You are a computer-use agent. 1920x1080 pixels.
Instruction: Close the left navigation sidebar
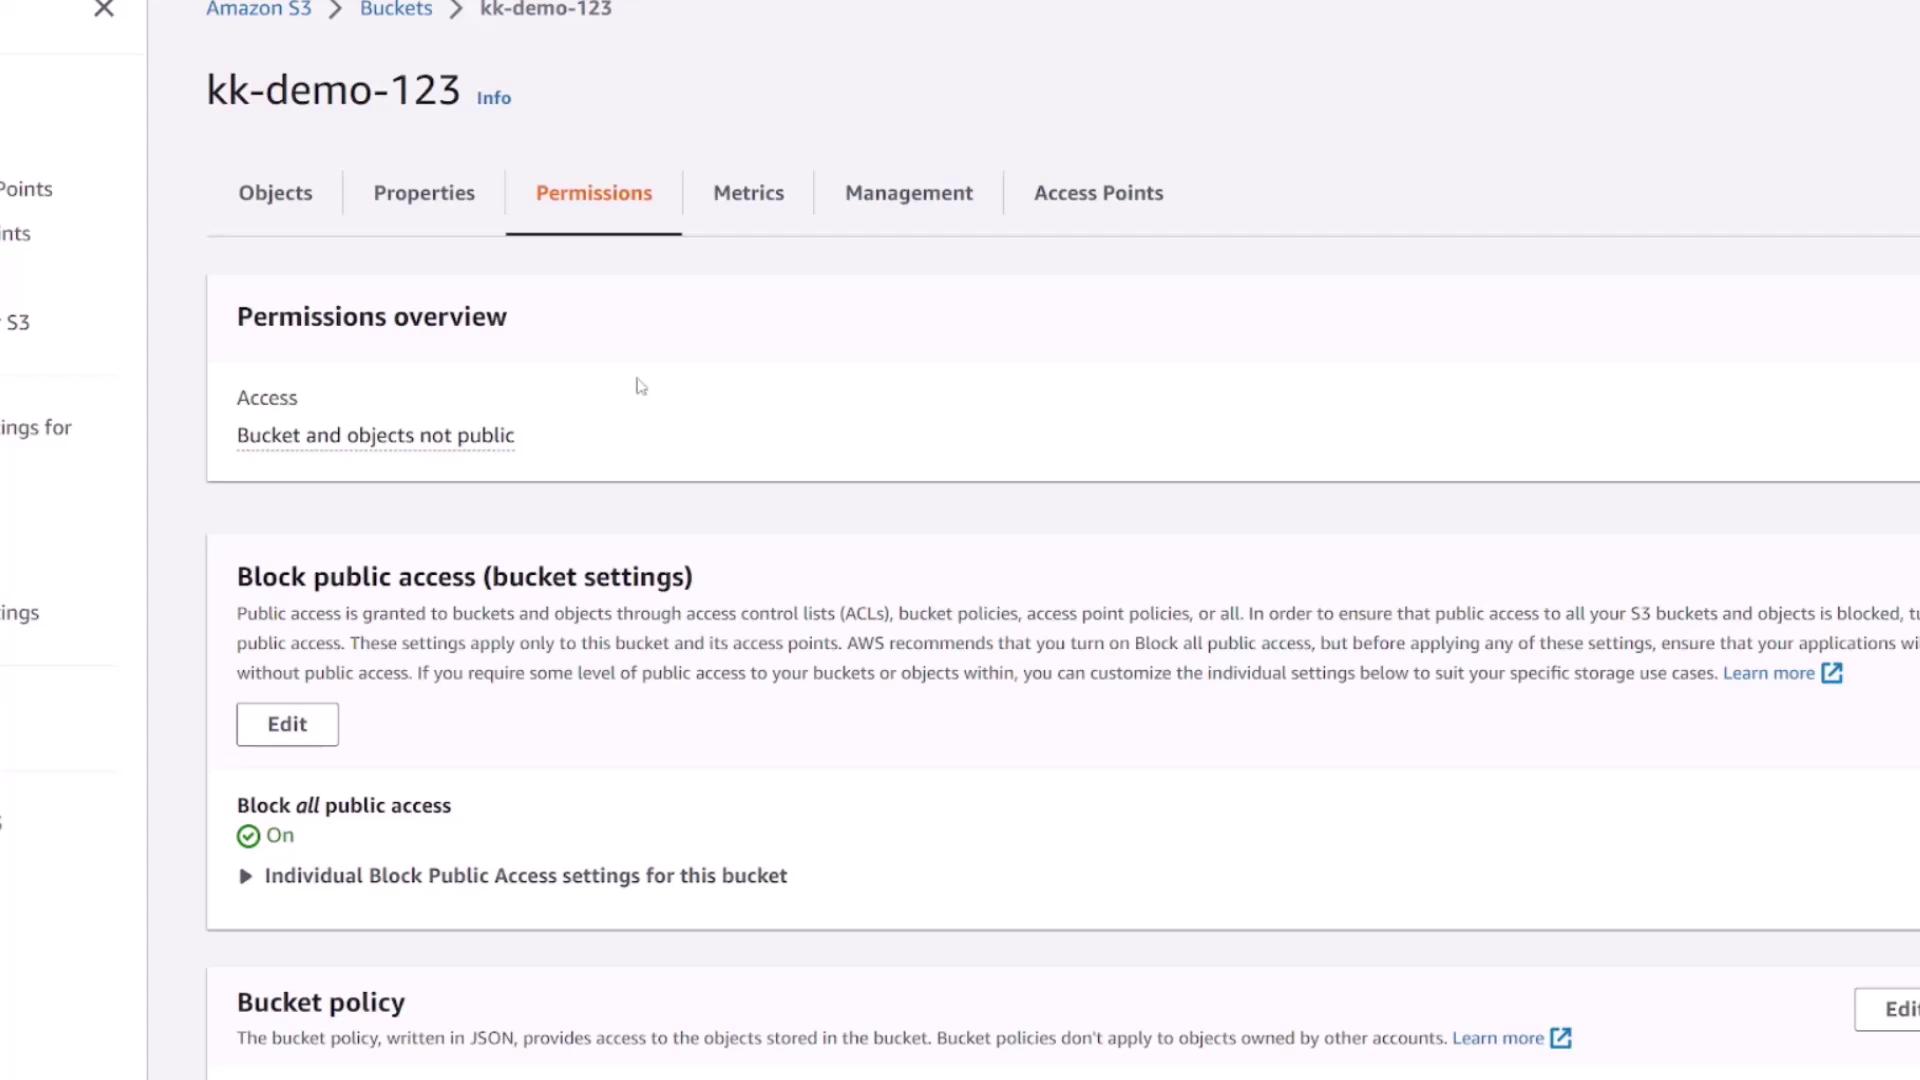tap(104, 10)
